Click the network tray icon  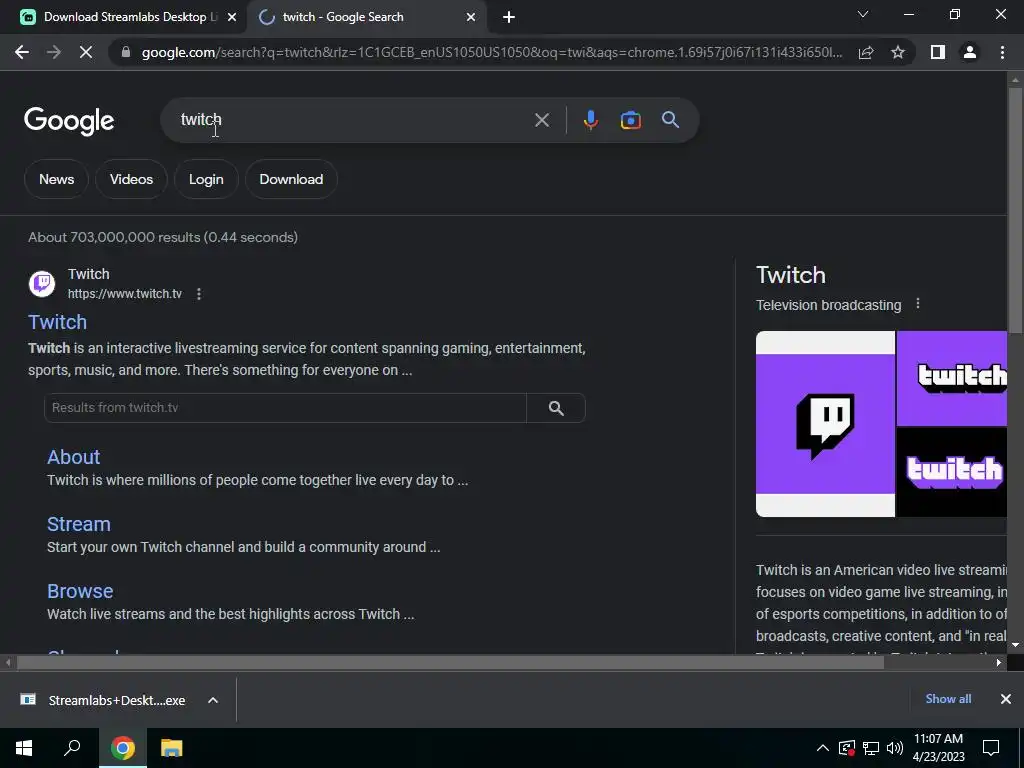point(871,748)
